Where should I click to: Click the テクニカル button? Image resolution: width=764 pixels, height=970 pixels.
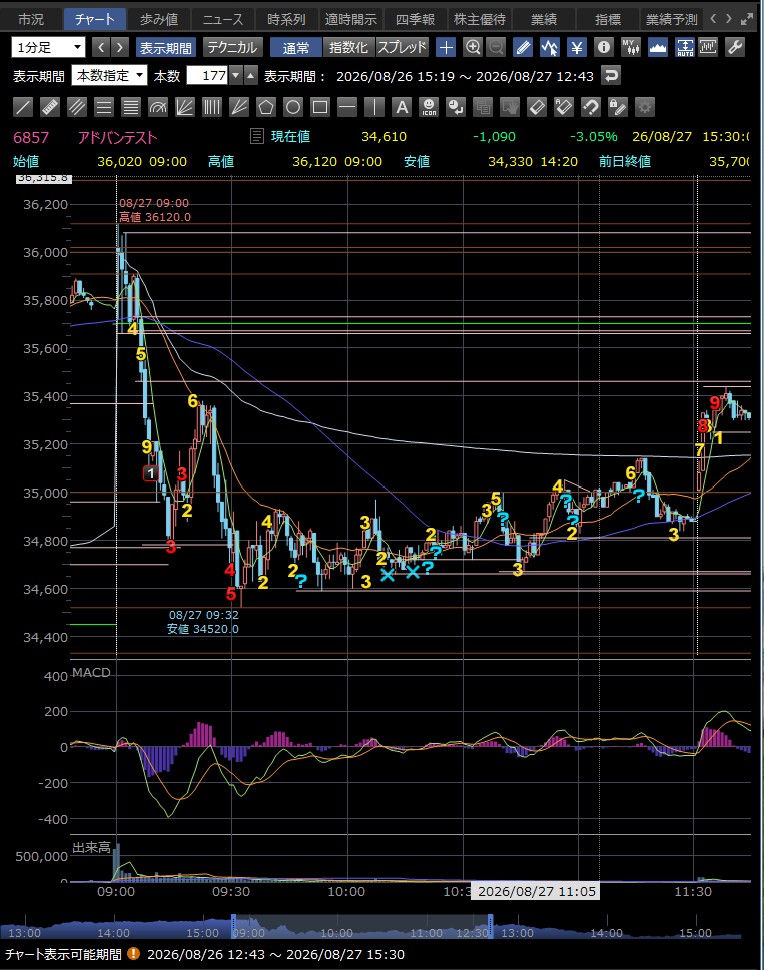coord(232,47)
